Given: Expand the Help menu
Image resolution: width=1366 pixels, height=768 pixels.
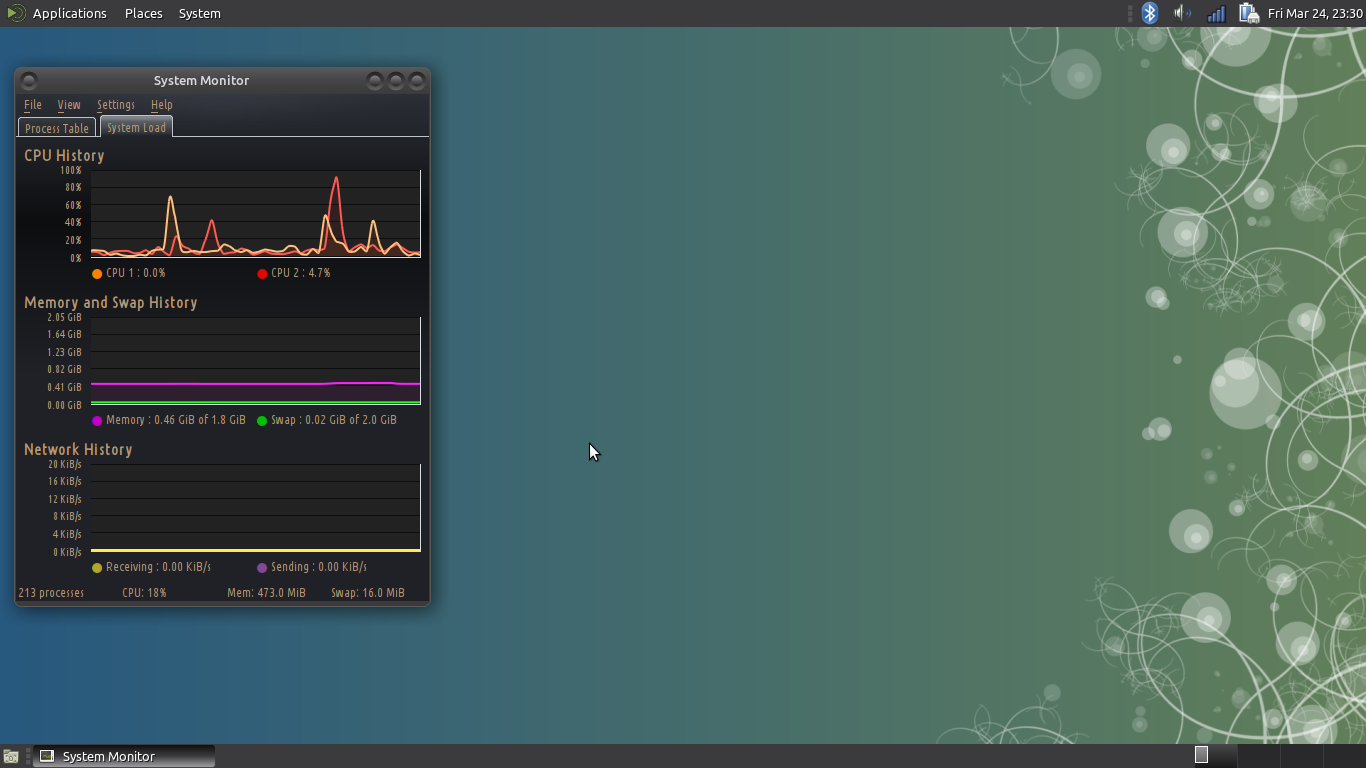Looking at the screenshot, I should pos(162,104).
